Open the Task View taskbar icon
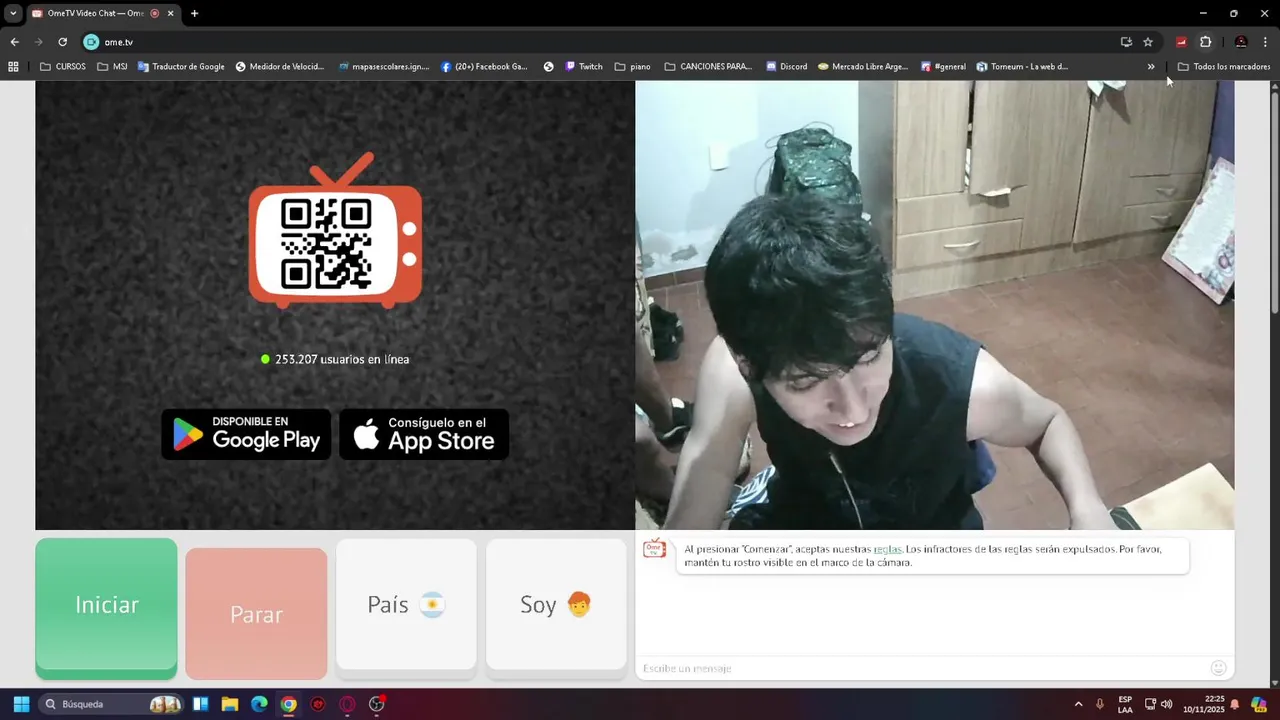Viewport: 1280px width, 720px height. pos(200,704)
